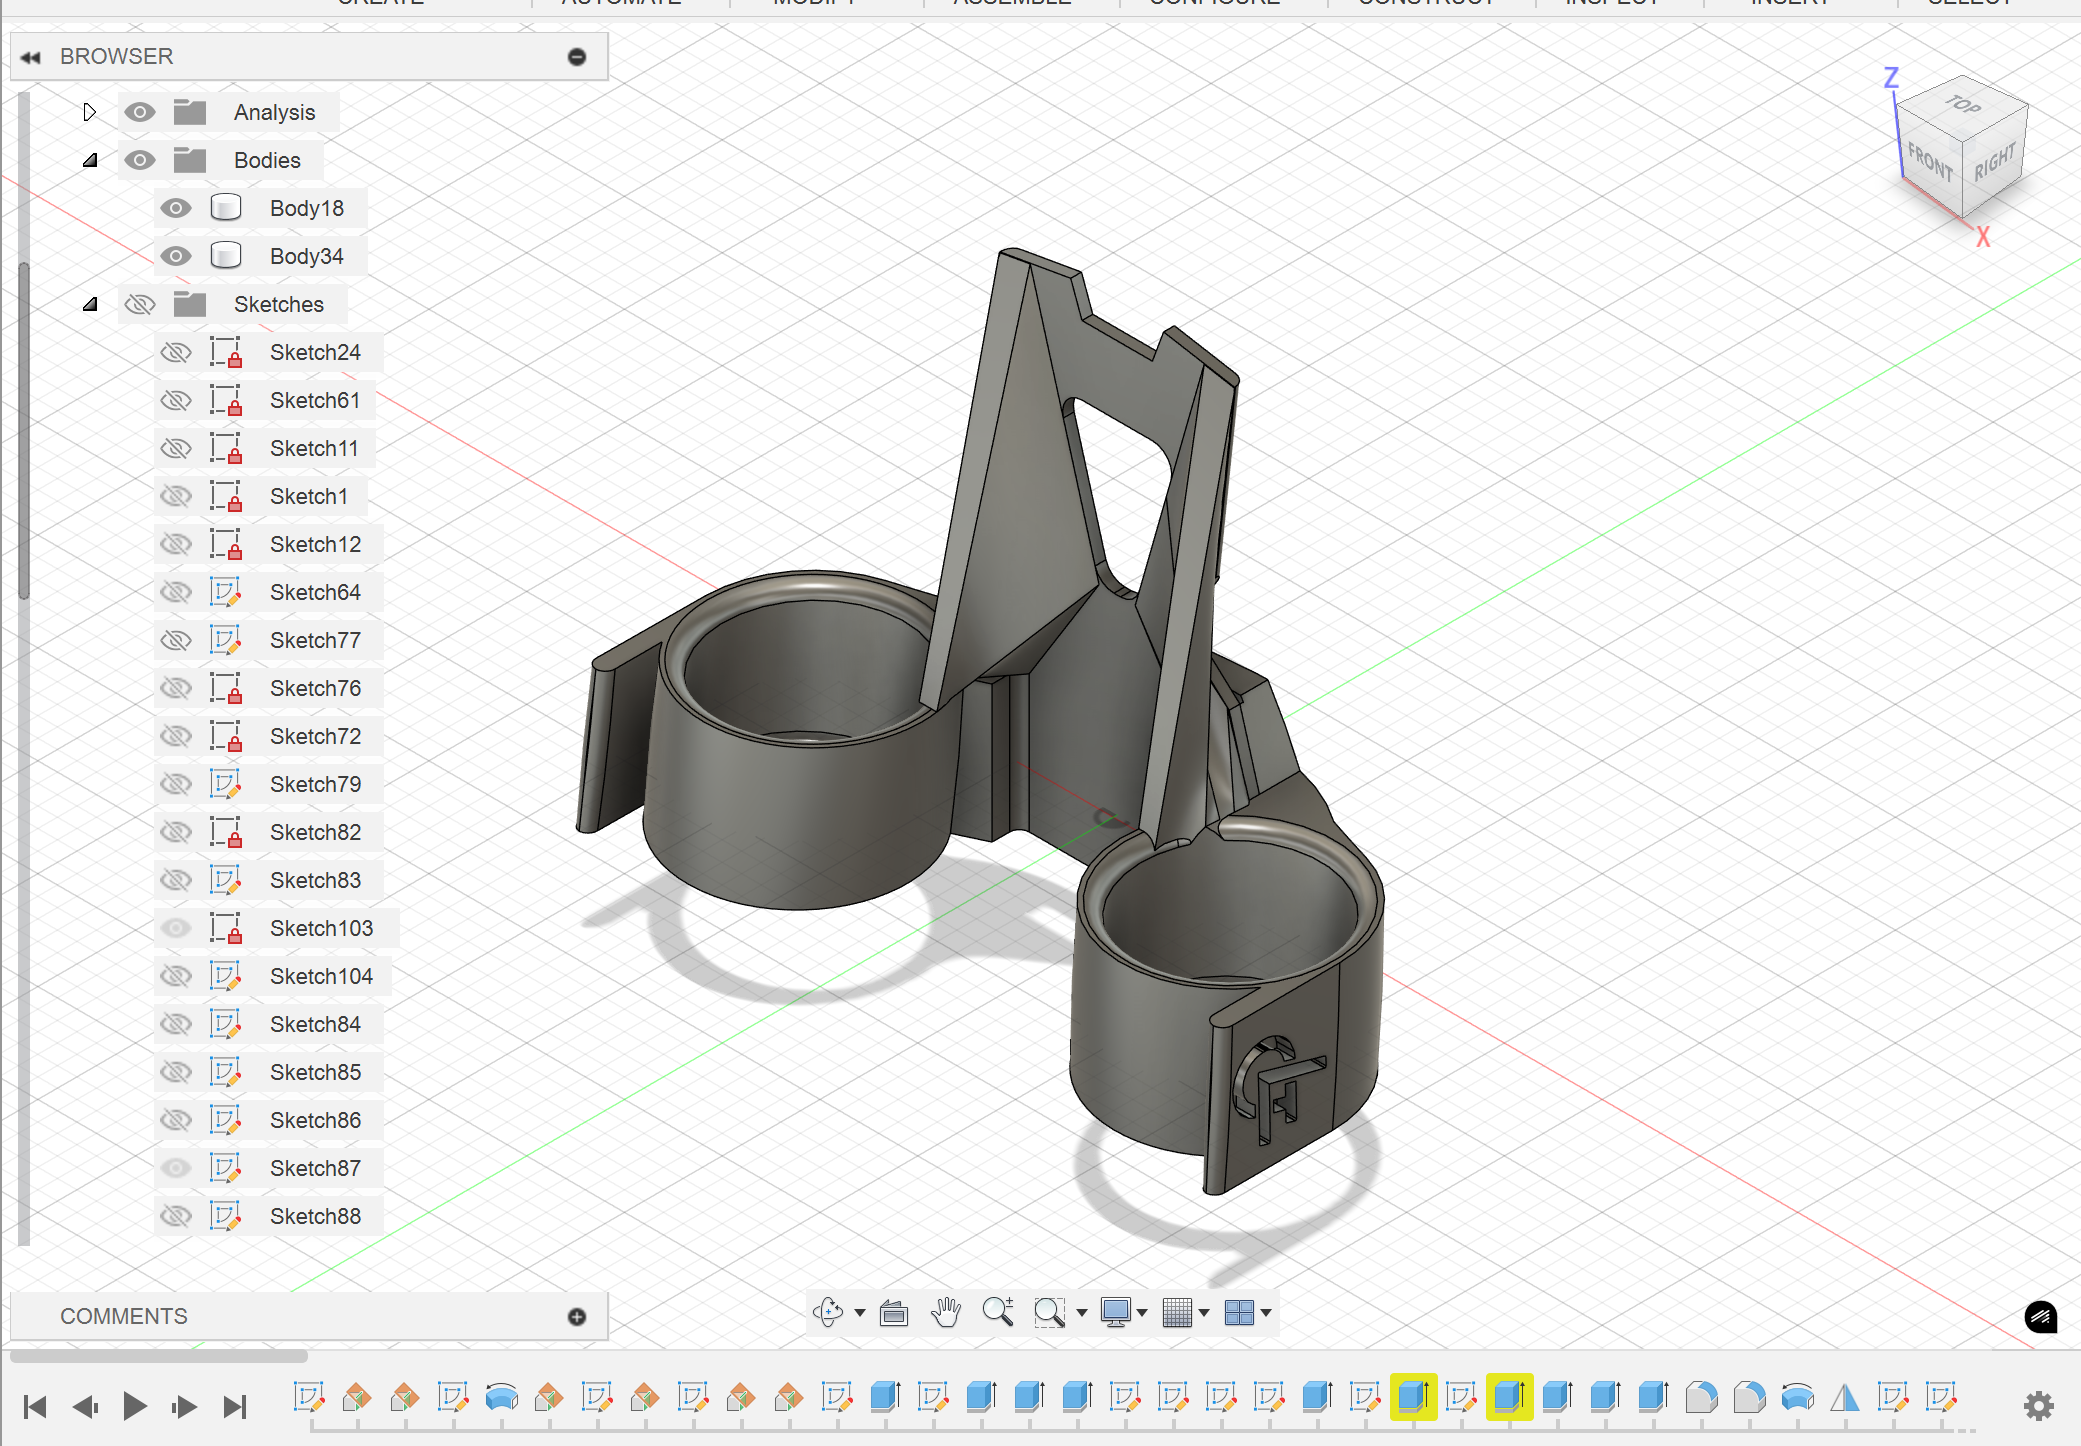Click the Bodies folder icon
The height and width of the screenshot is (1446, 2081).
[189, 160]
